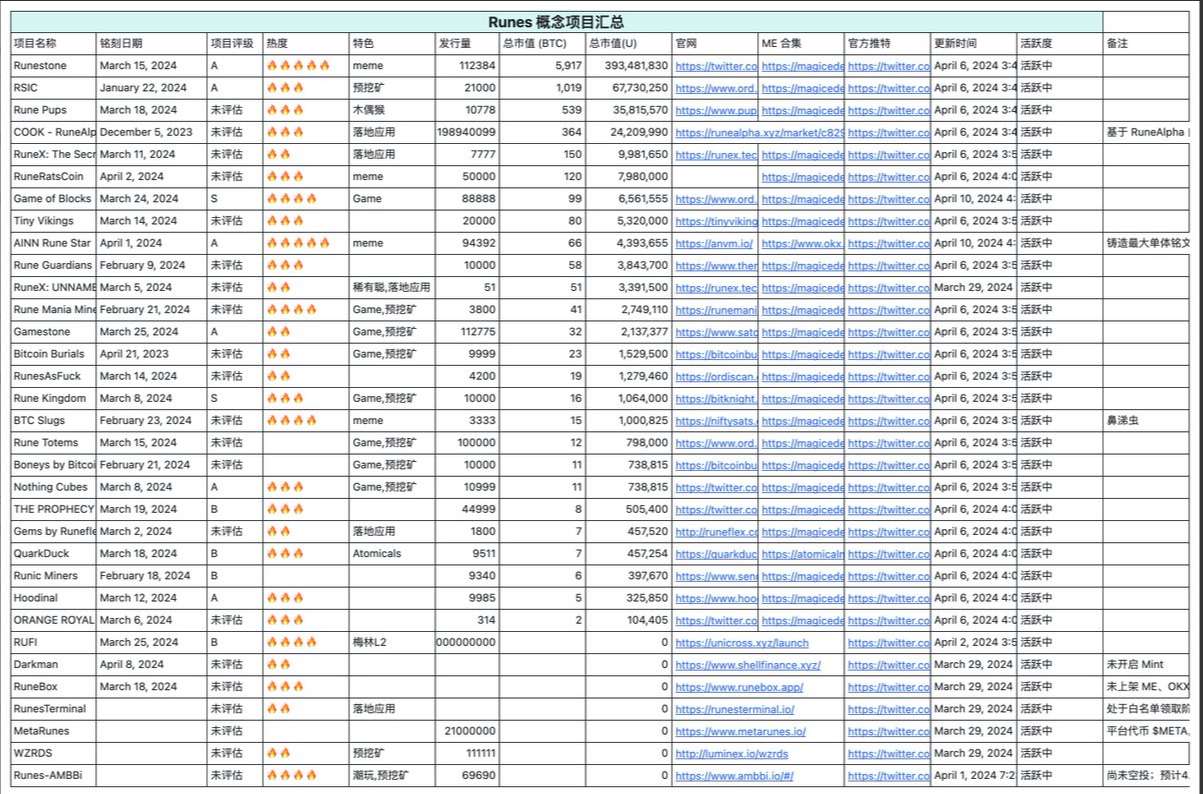Viewport: 1203px width, 794px height.
Task: Click the metarunes.io website link
Action: [x=740, y=731]
